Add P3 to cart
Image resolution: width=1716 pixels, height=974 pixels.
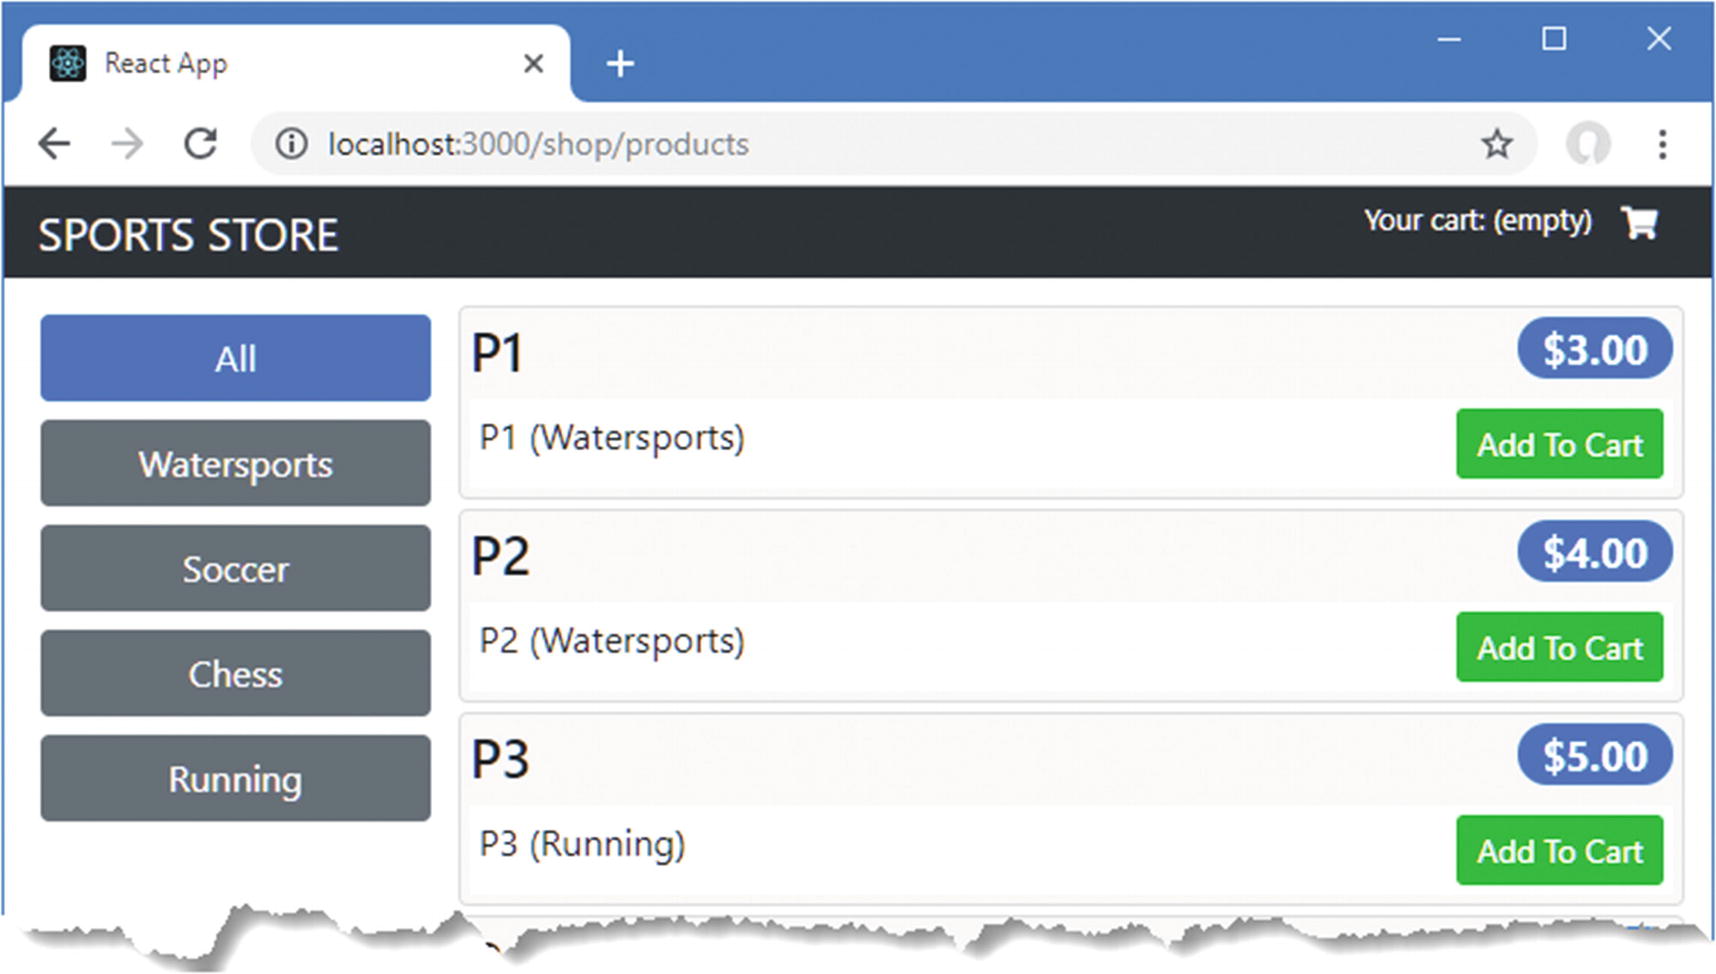pos(1559,850)
